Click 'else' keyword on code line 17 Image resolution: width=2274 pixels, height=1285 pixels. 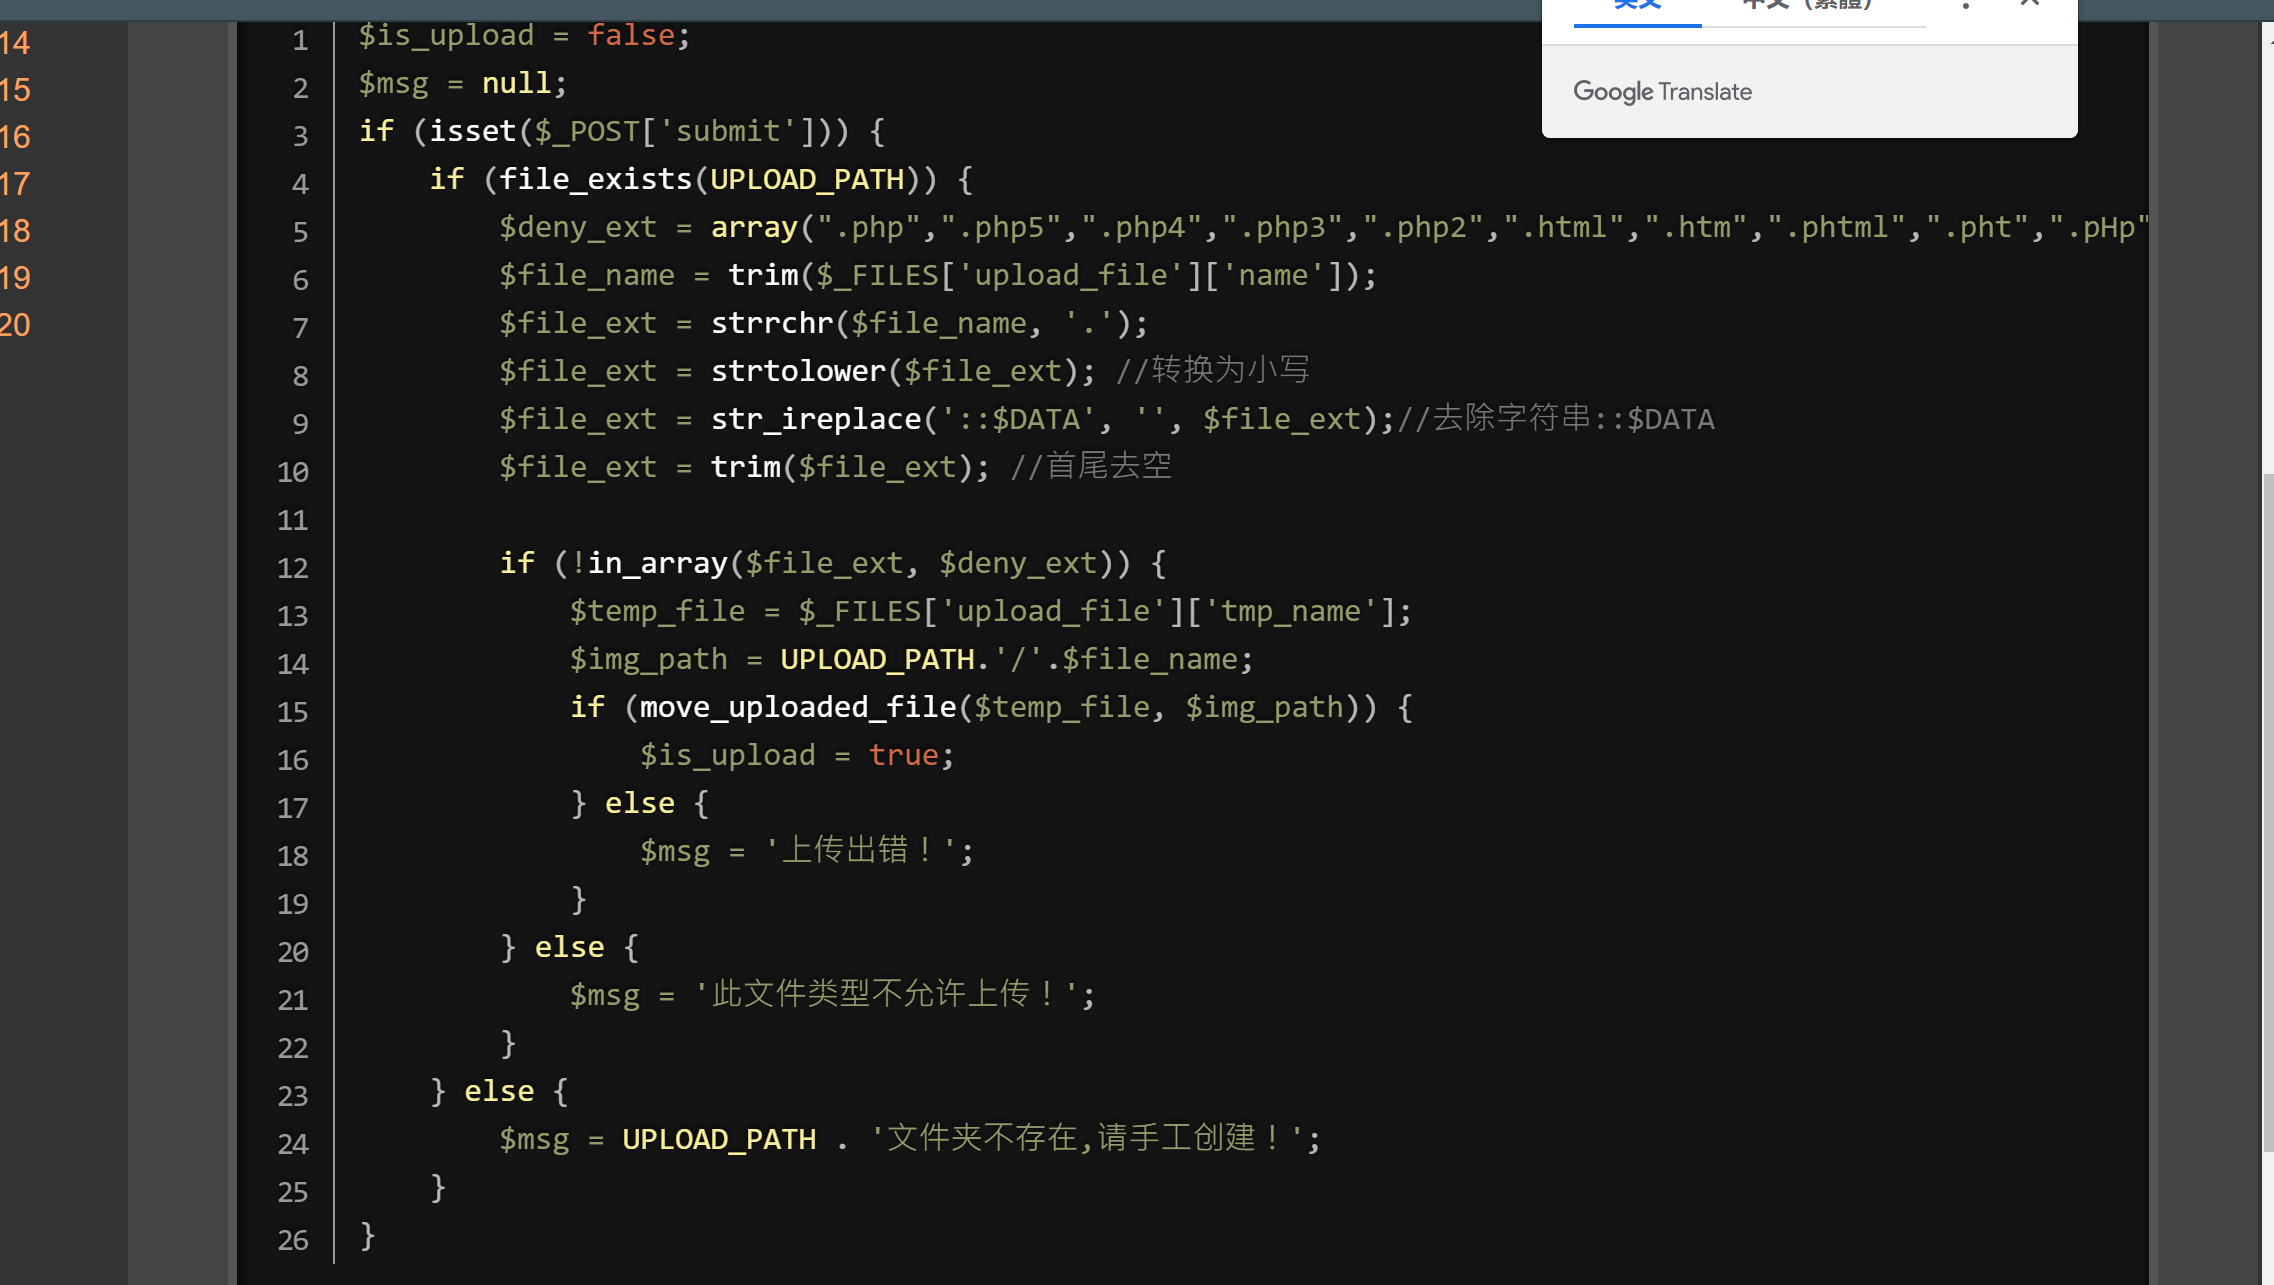click(640, 804)
